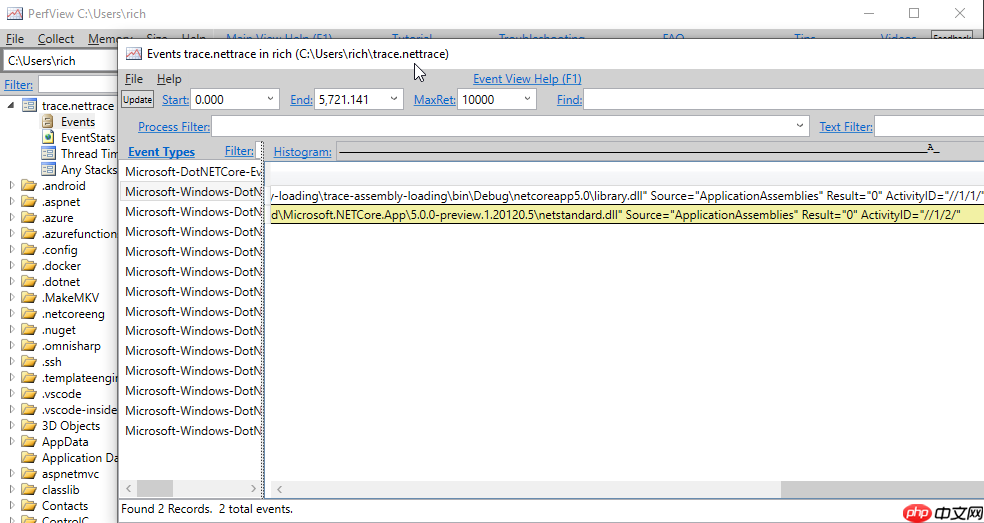Expand the .dotnet folder node
Viewport: 984px width, 523px height.
(12, 282)
